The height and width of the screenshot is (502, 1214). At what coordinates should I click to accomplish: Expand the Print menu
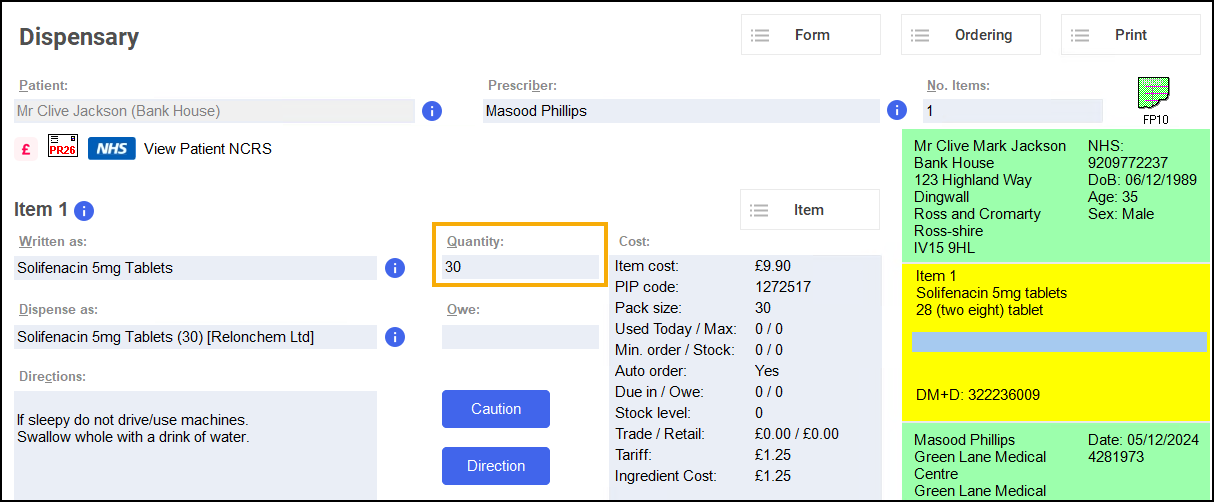(x=1130, y=35)
